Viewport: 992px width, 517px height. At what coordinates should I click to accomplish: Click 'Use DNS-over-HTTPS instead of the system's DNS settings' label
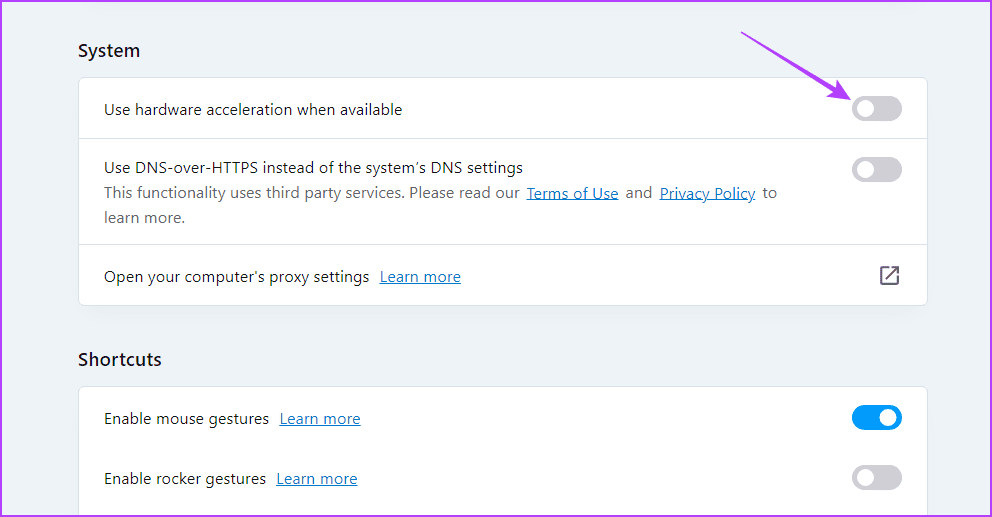(313, 168)
